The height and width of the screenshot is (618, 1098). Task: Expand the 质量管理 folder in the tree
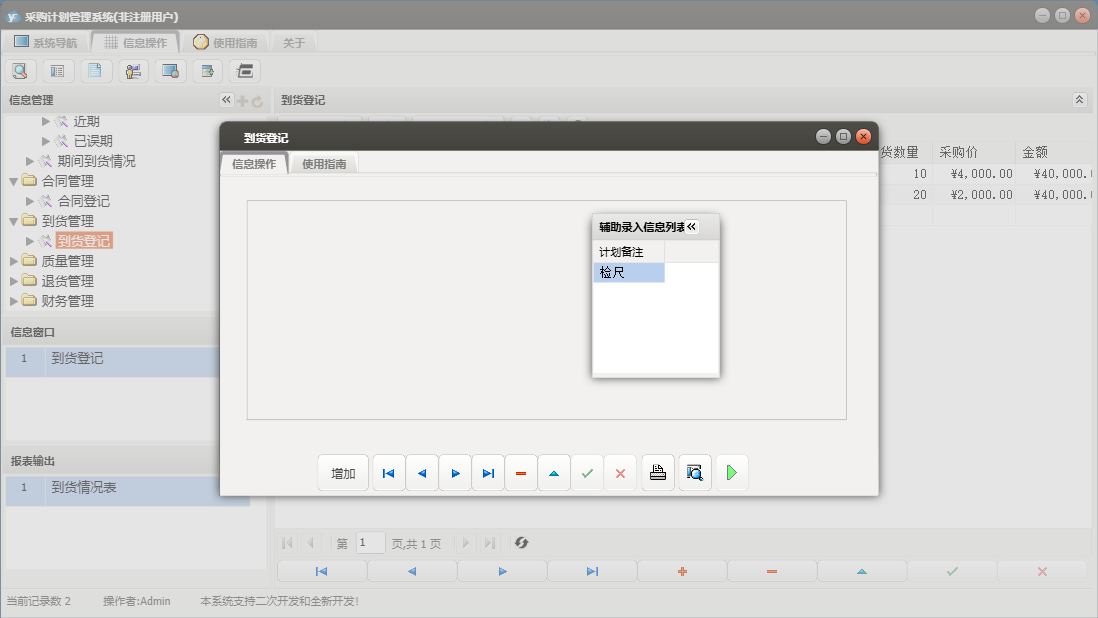coord(14,261)
